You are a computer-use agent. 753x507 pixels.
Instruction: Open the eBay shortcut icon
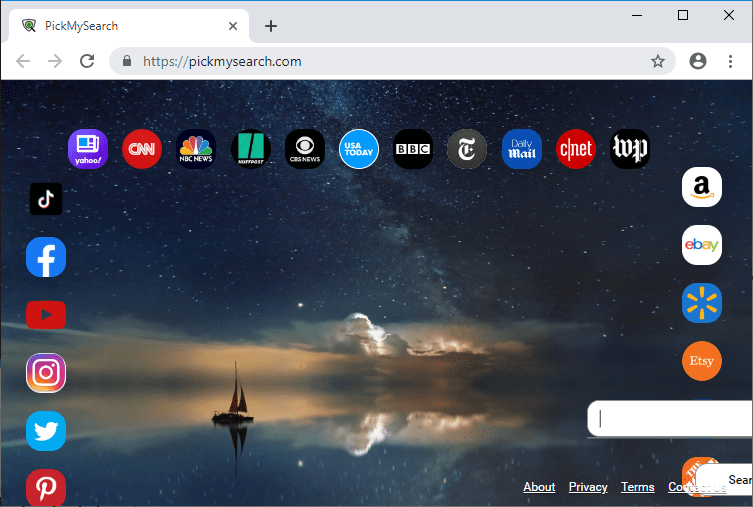pos(702,245)
